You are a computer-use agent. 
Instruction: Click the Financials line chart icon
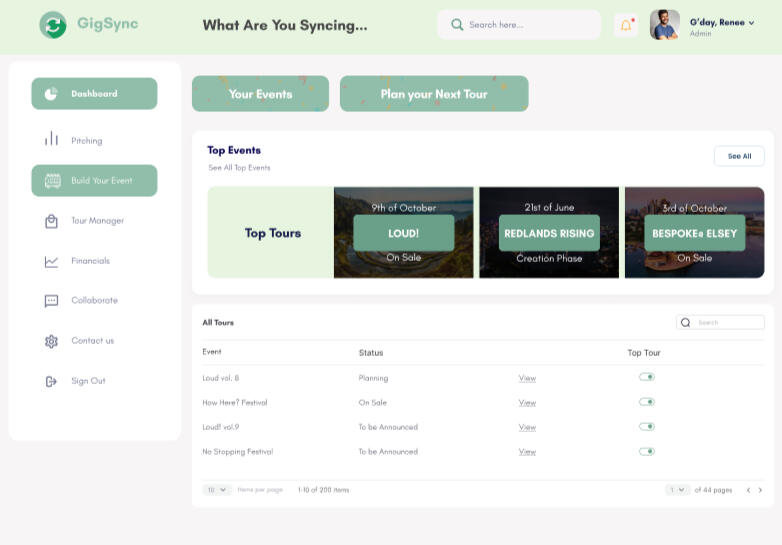point(51,261)
